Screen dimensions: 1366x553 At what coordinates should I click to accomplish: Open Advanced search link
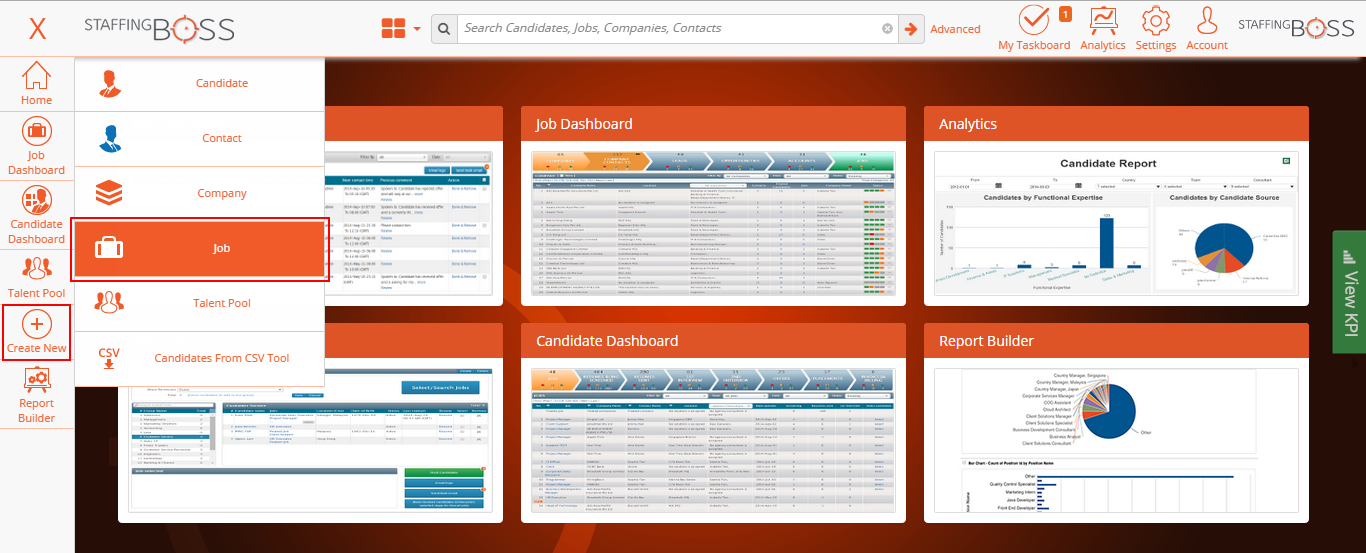(955, 29)
